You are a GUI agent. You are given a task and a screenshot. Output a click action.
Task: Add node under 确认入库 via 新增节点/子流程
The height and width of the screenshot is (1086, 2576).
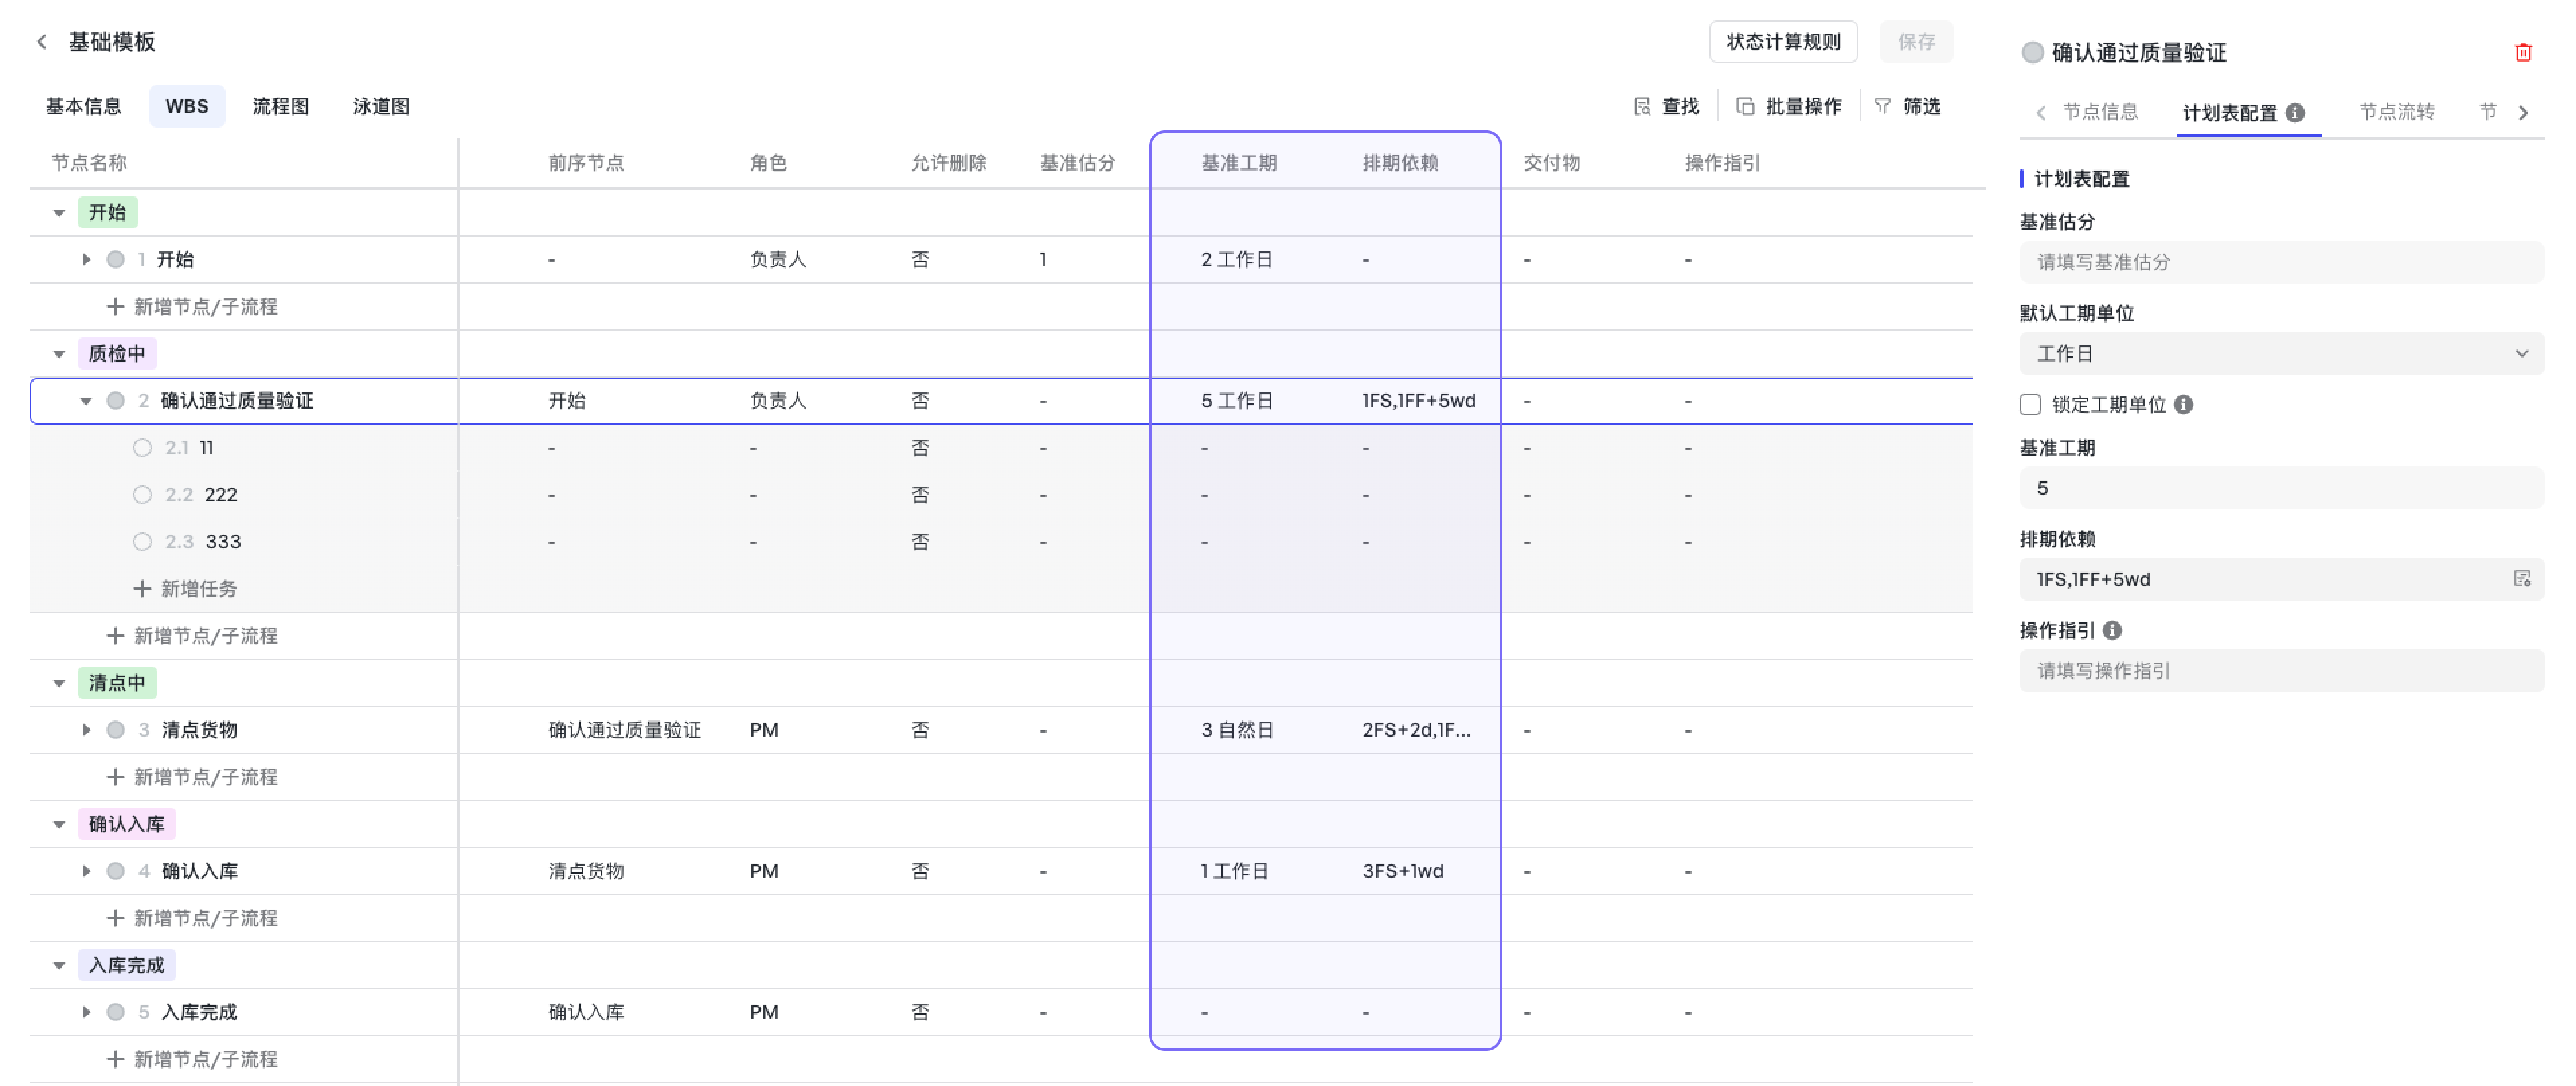pos(192,918)
